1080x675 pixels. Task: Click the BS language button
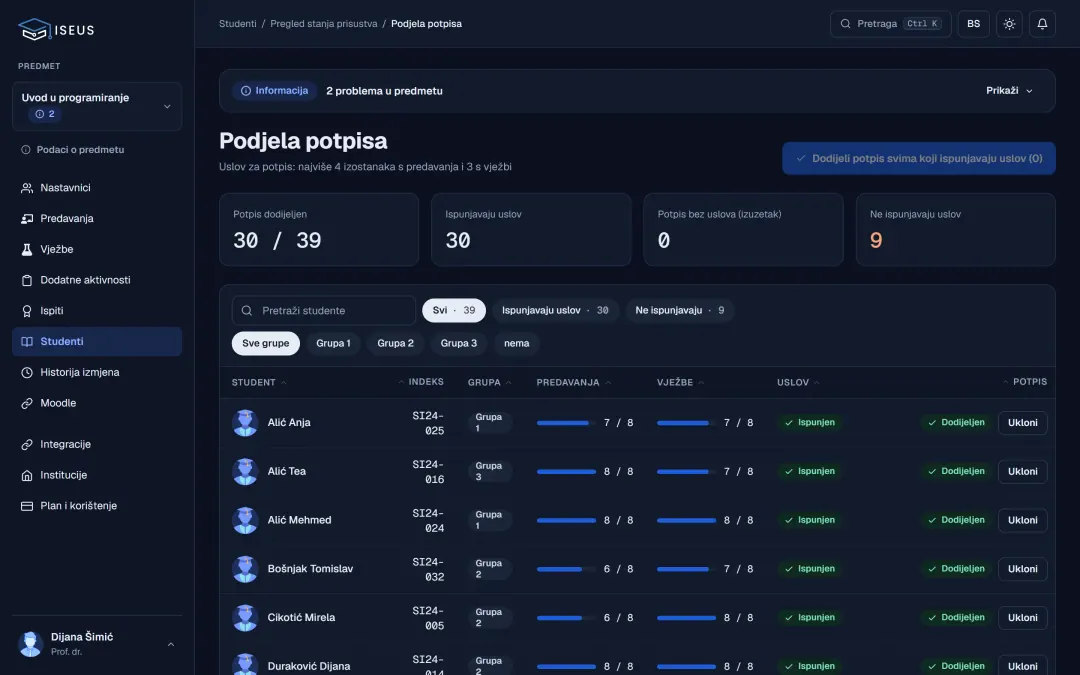tap(973, 24)
